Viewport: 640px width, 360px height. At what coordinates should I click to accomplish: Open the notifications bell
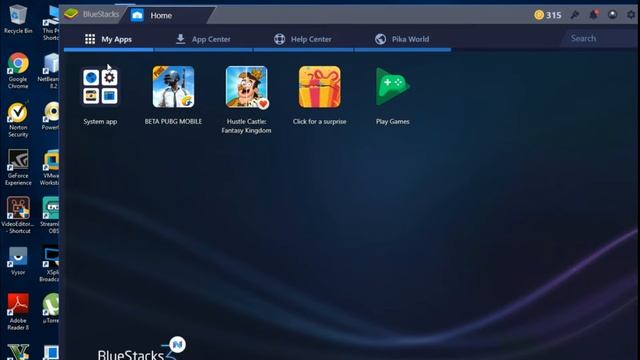click(x=593, y=15)
